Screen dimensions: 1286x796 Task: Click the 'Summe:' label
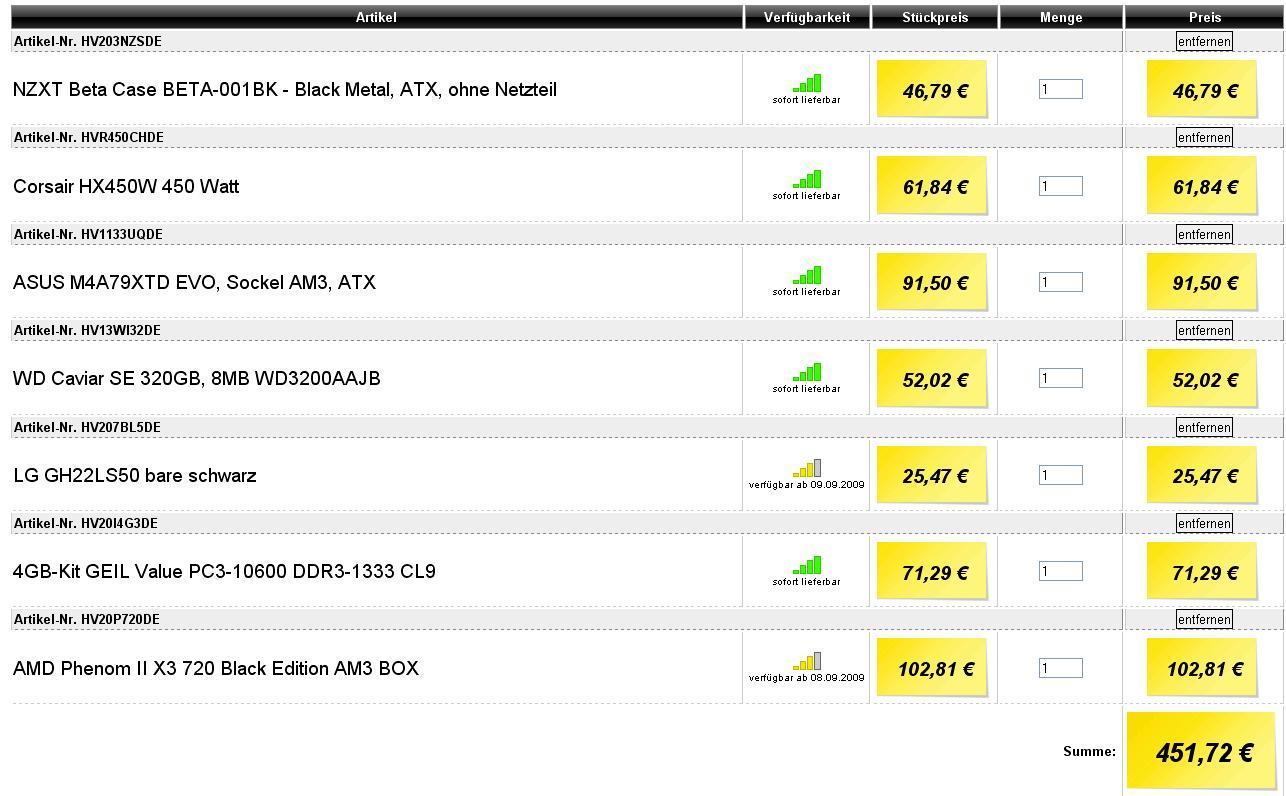pos(1089,751)
